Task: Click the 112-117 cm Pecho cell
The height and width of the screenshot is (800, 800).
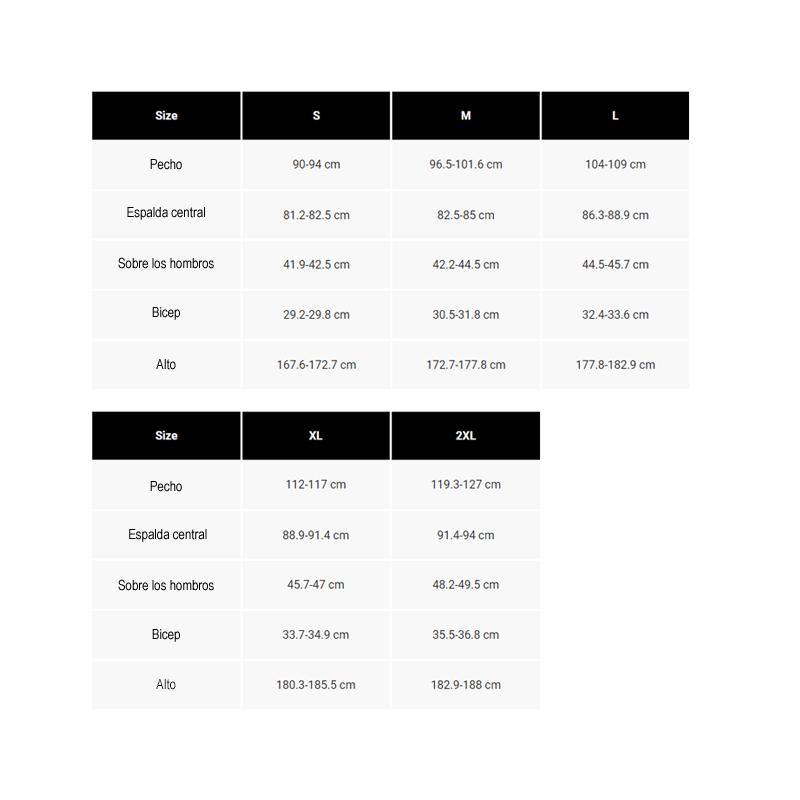Action: [316, 485]
